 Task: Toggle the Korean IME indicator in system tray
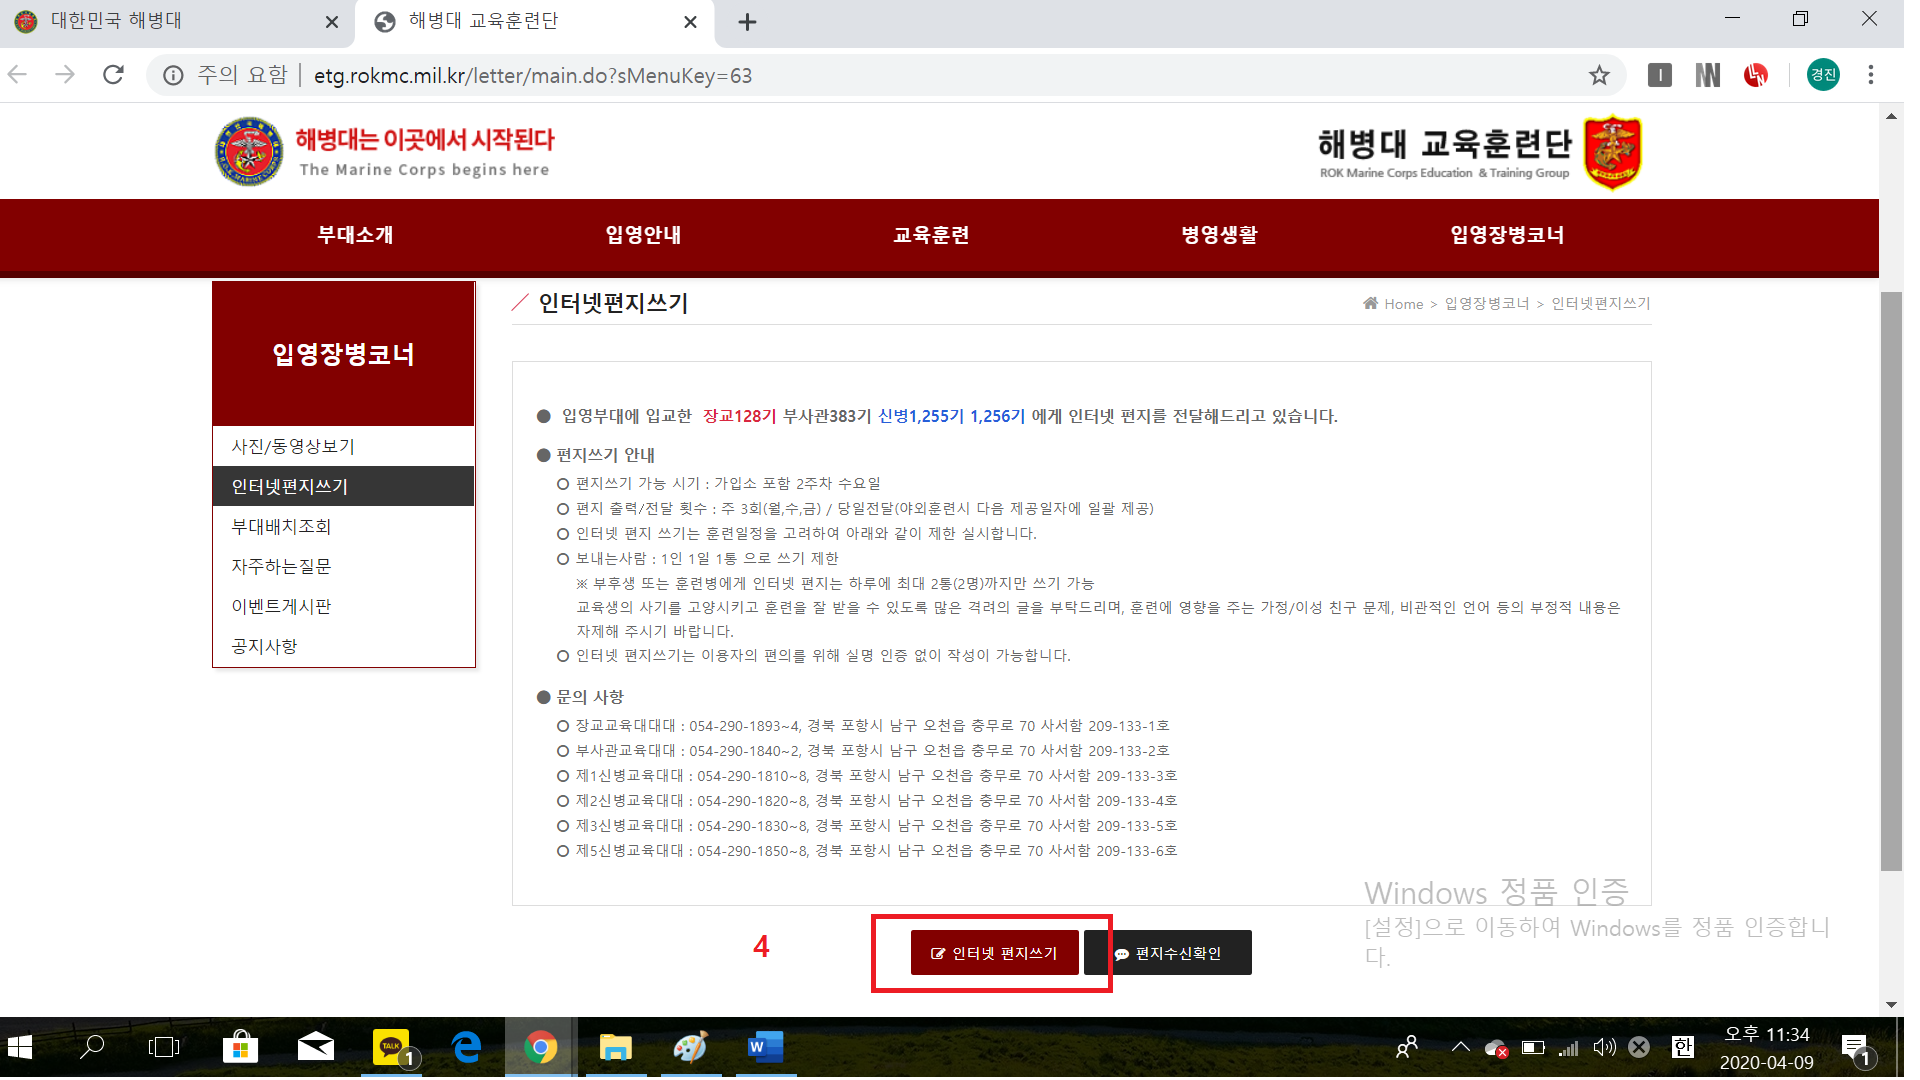point(1682,1047)
